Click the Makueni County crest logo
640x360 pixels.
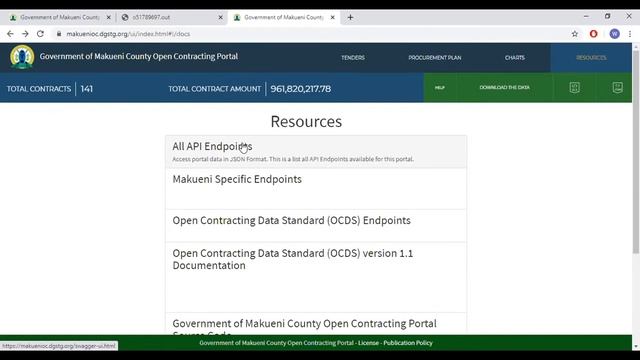coord(22,57)
